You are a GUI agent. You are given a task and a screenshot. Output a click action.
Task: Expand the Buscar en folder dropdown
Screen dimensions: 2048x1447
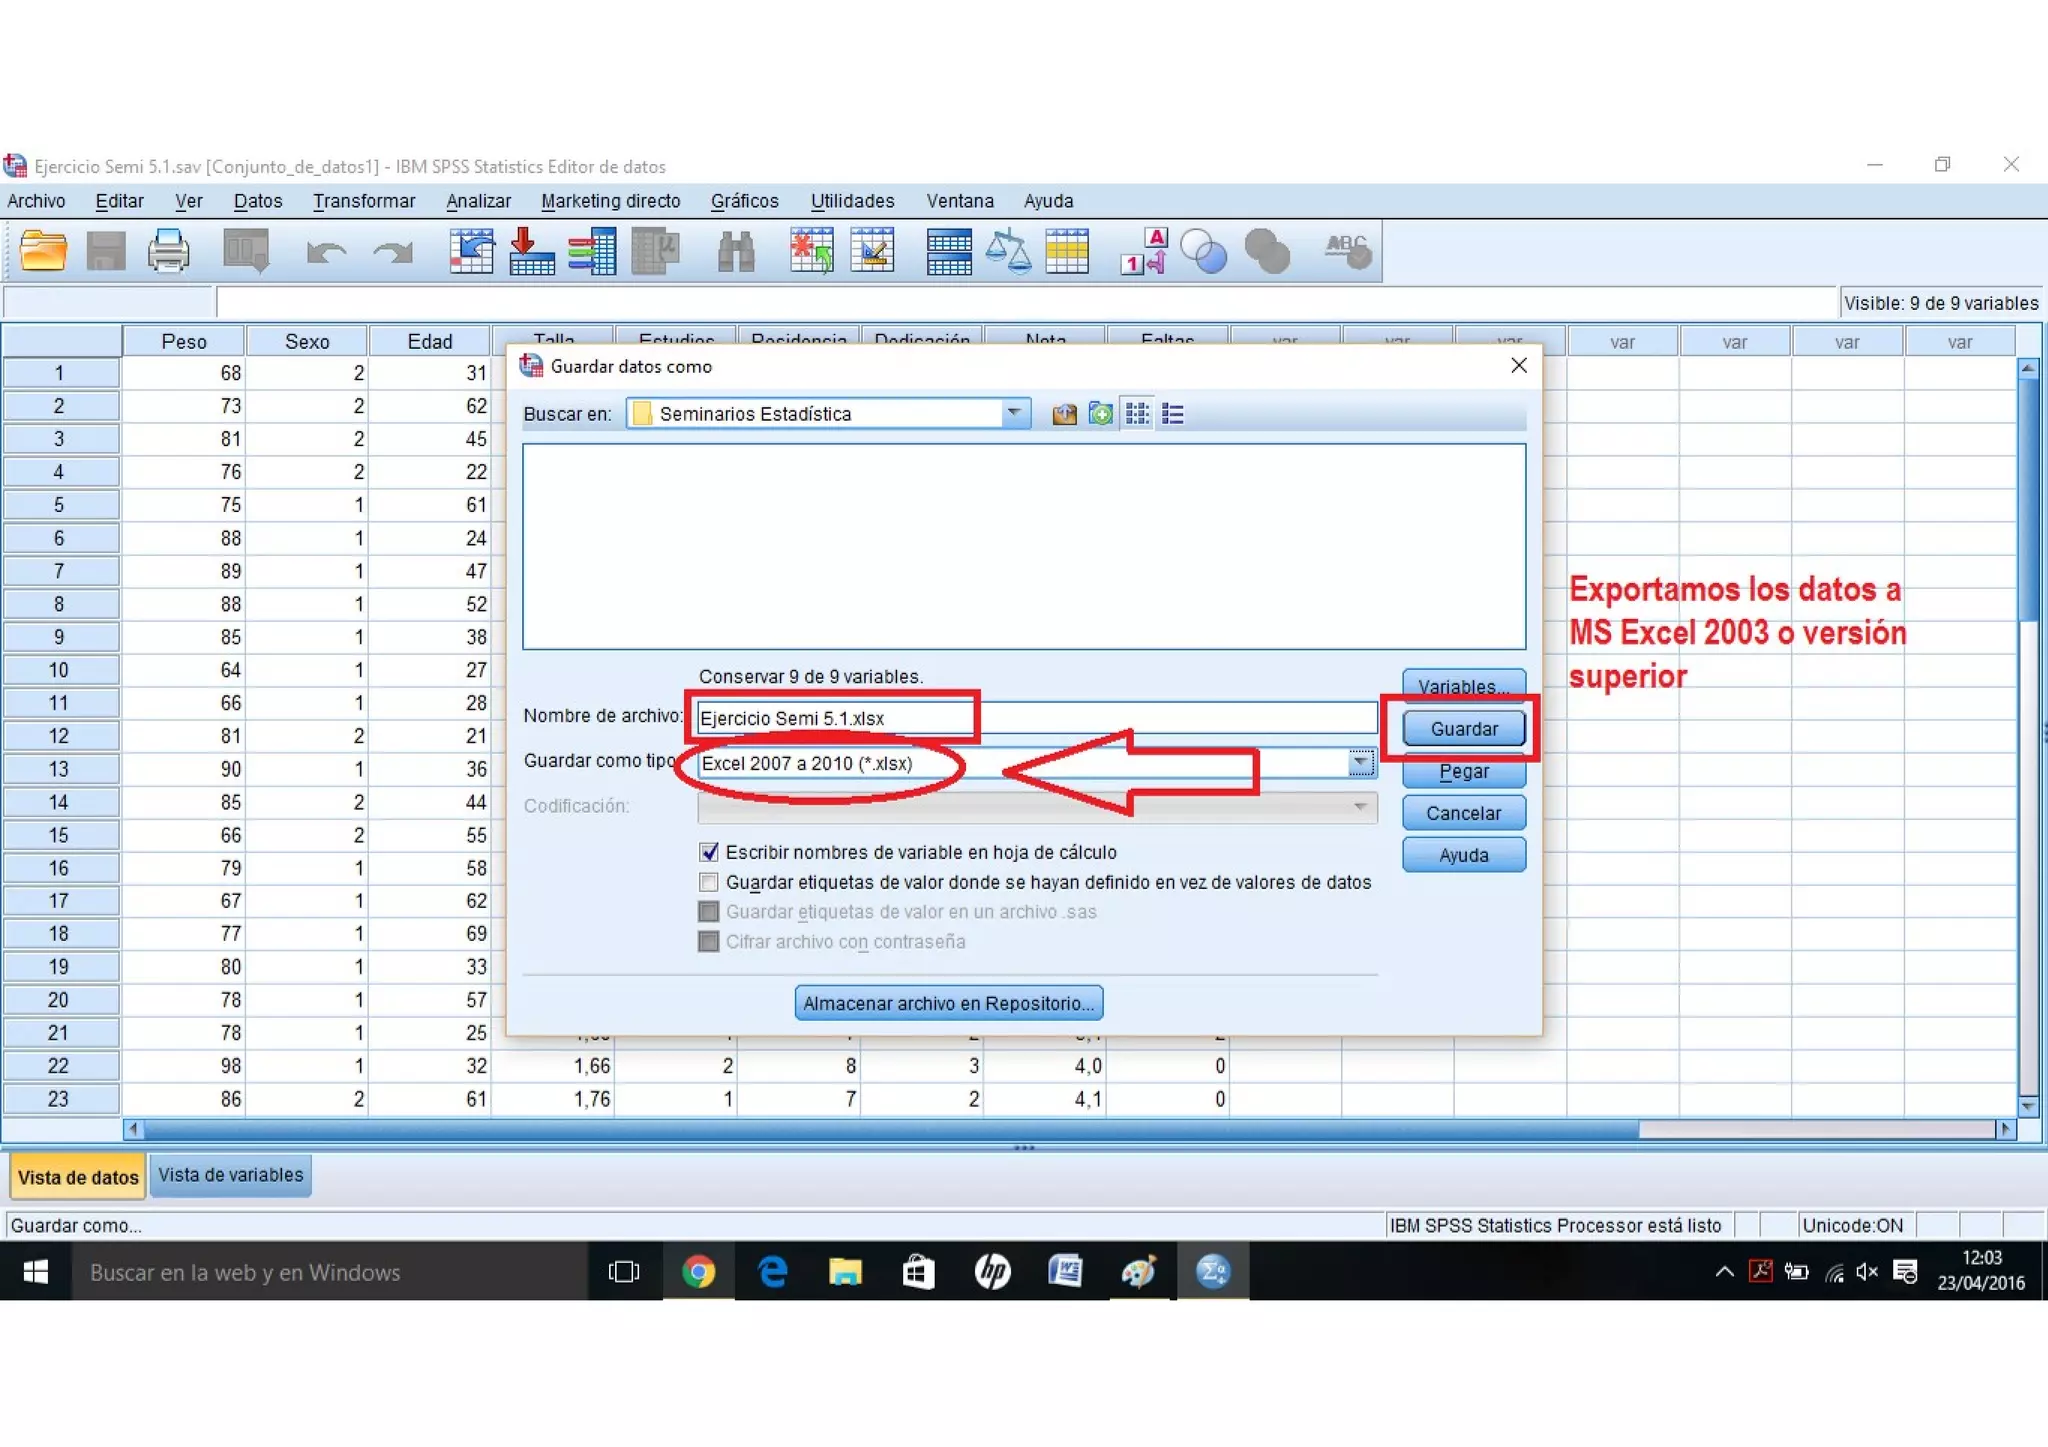click(x=1013, y=413)
